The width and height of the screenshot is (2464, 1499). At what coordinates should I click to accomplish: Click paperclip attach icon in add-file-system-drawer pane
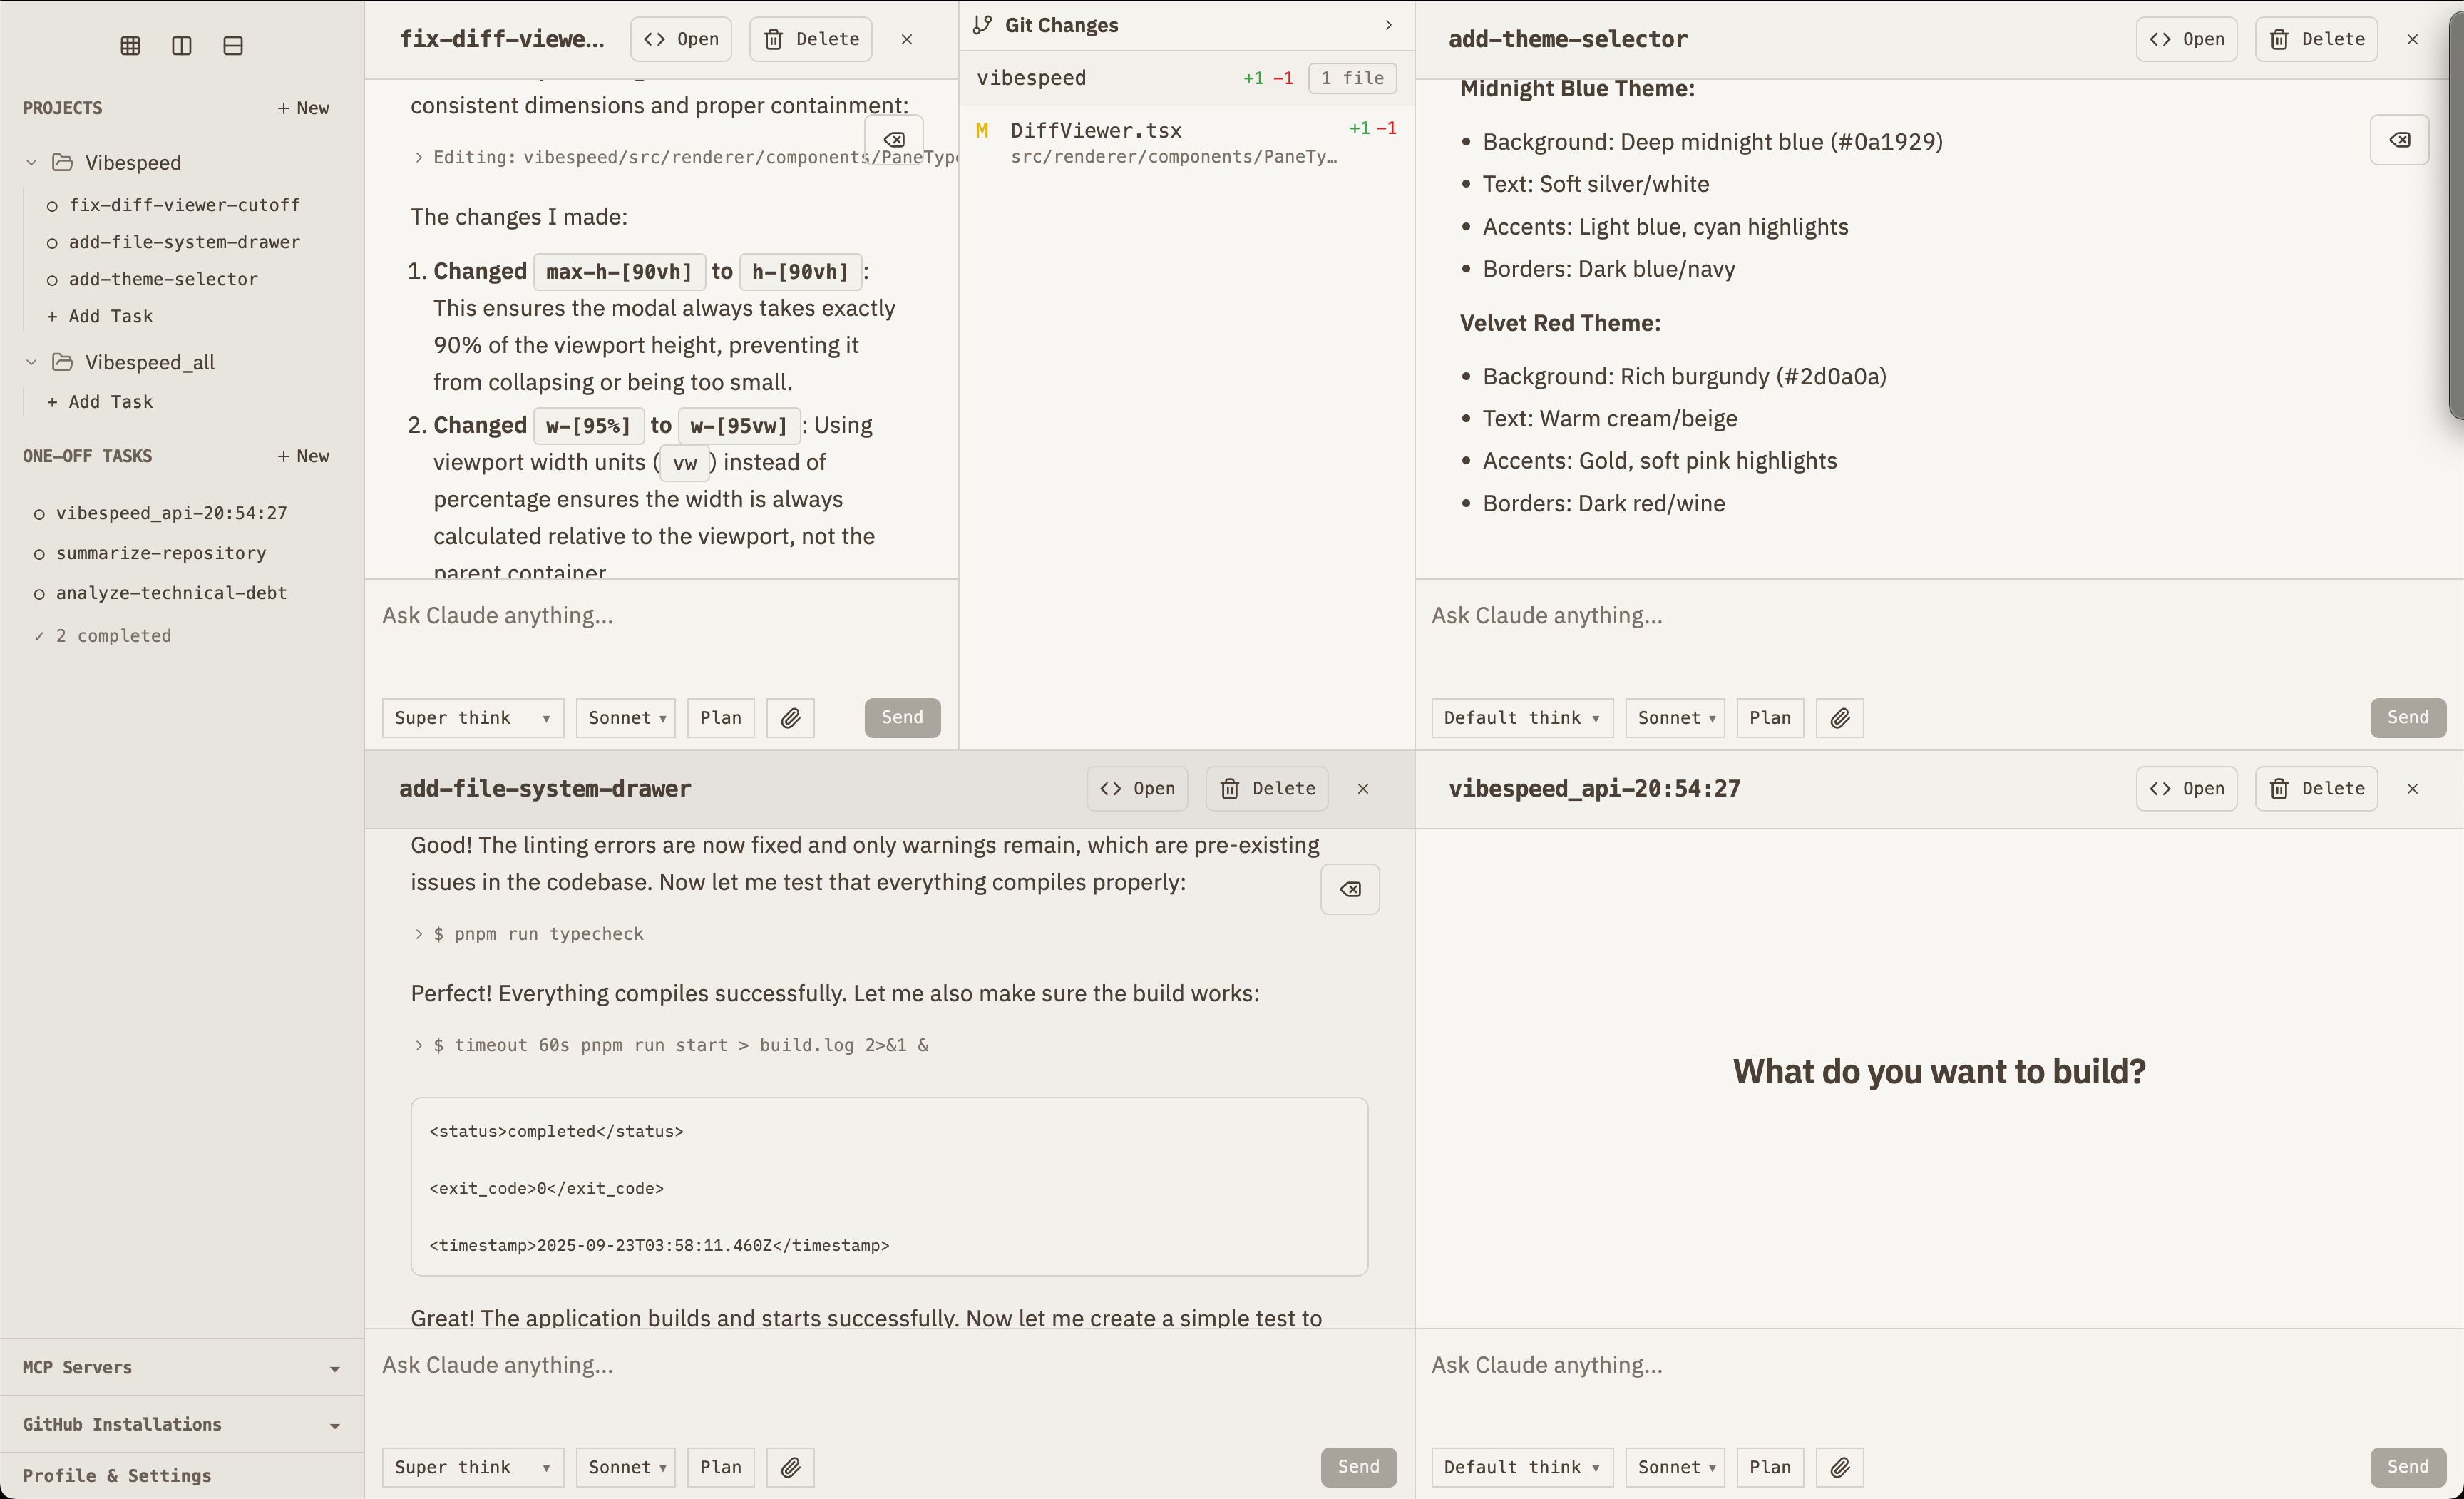790,1467
